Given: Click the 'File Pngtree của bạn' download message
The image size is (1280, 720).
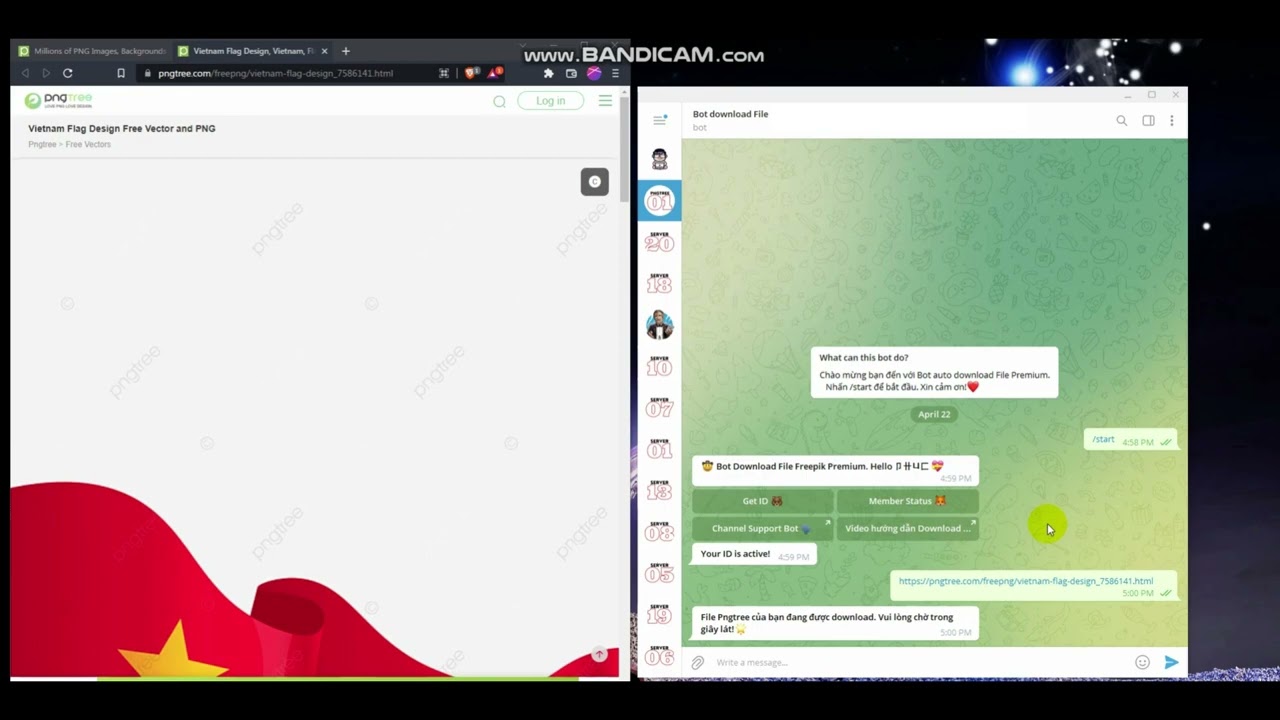Looking at the screenshot, I should [835, 623].
